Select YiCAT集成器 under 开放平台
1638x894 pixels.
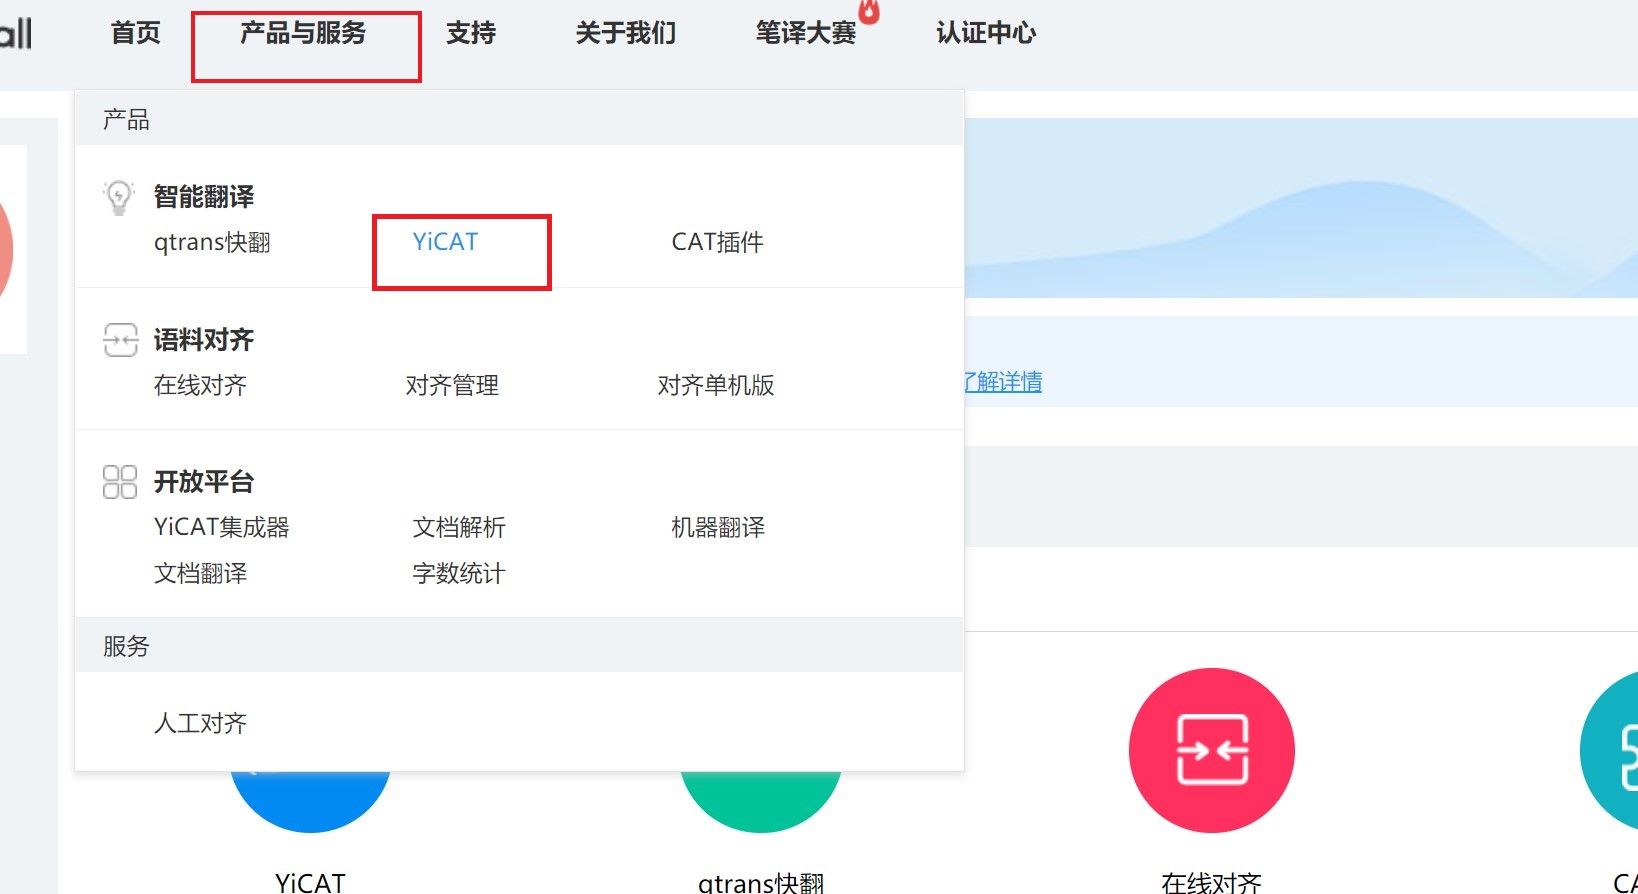tap(221, 527)
